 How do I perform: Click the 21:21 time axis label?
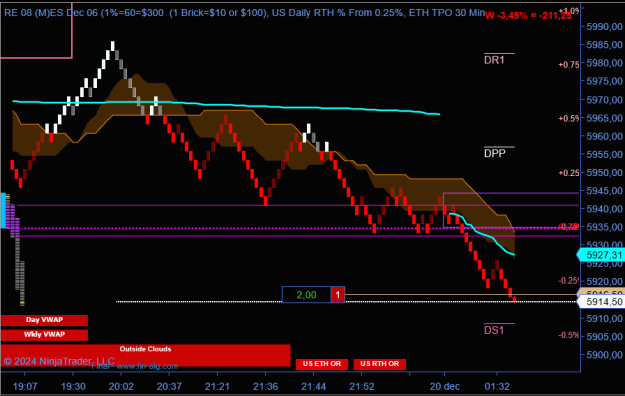pos(217,386)
